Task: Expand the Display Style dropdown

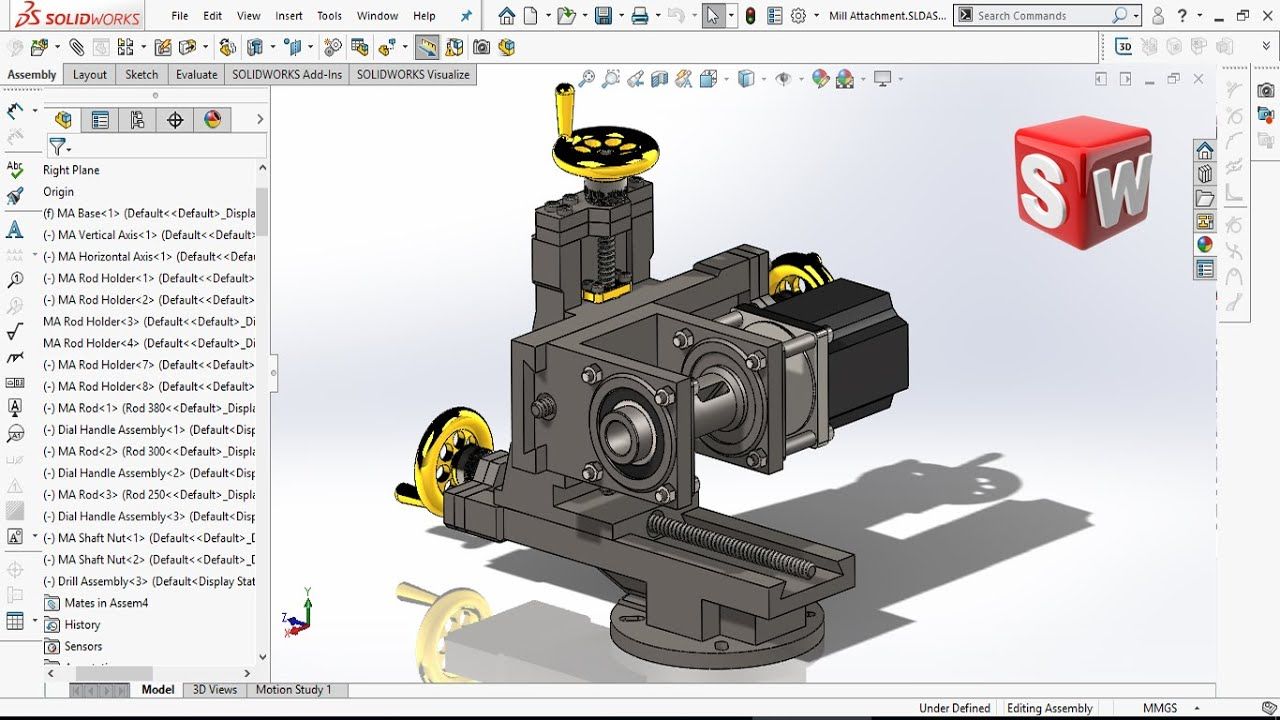Action: 763,80
